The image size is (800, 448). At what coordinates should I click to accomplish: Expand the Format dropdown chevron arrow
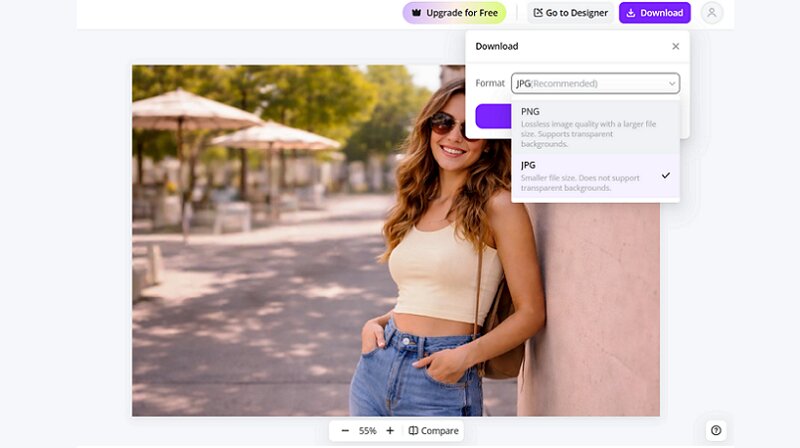click(671, 84)
